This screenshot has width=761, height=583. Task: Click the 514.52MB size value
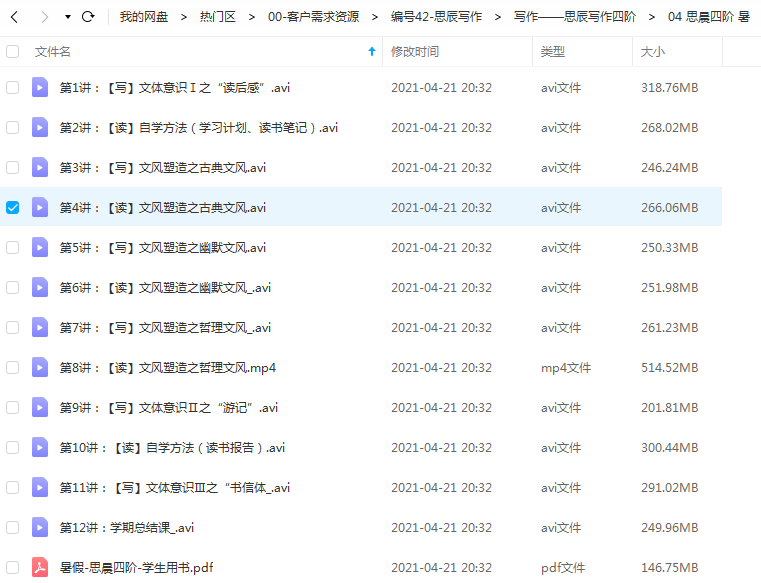click(670, 367)
